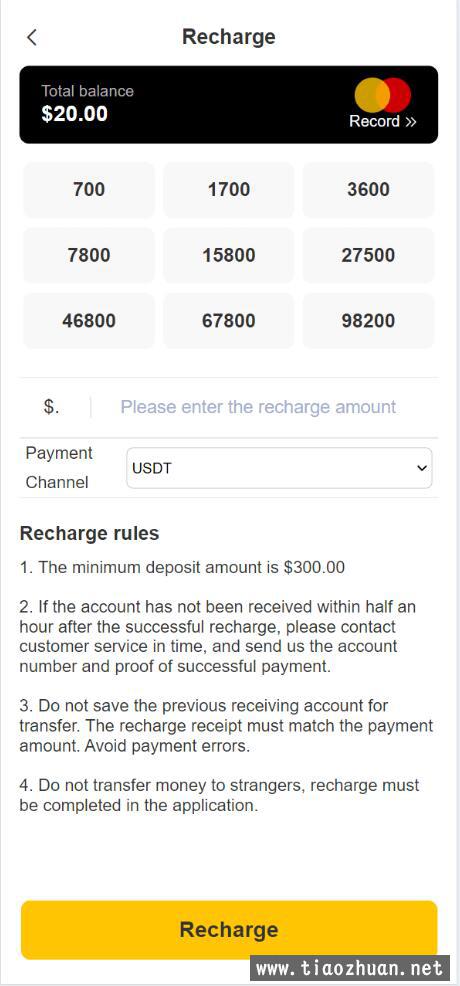Pick the 27500 recharge amount
Screen dimensions: 460x986
click(x=368, y=255)
